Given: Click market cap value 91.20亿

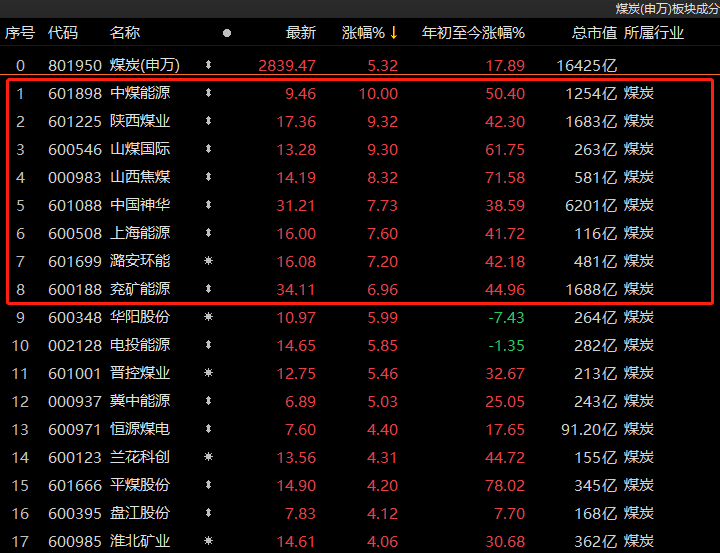Looking at the screenshot, I should pos(589,430).
